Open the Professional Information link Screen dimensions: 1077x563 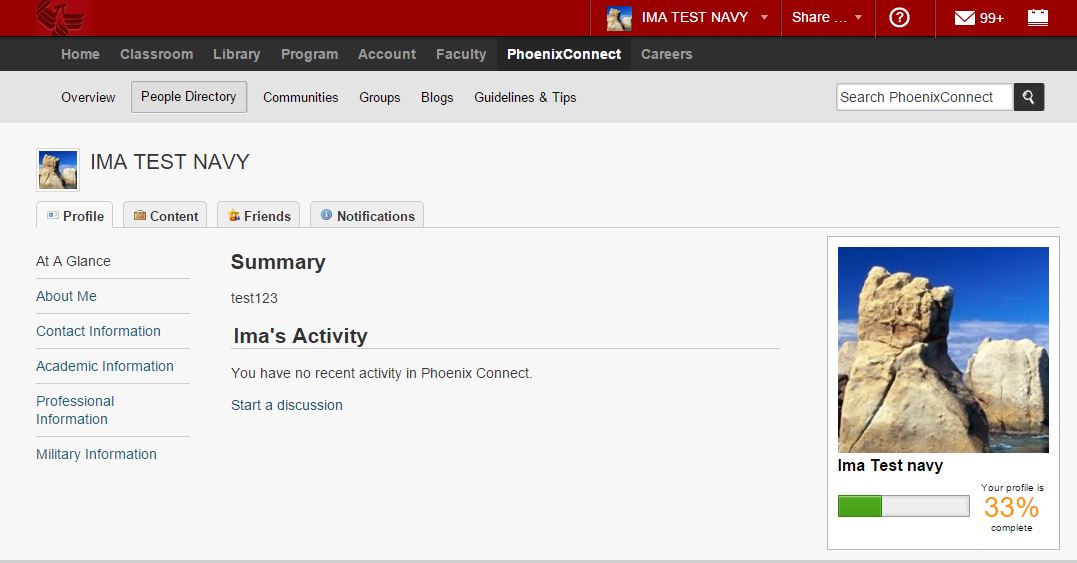point(75,410)
